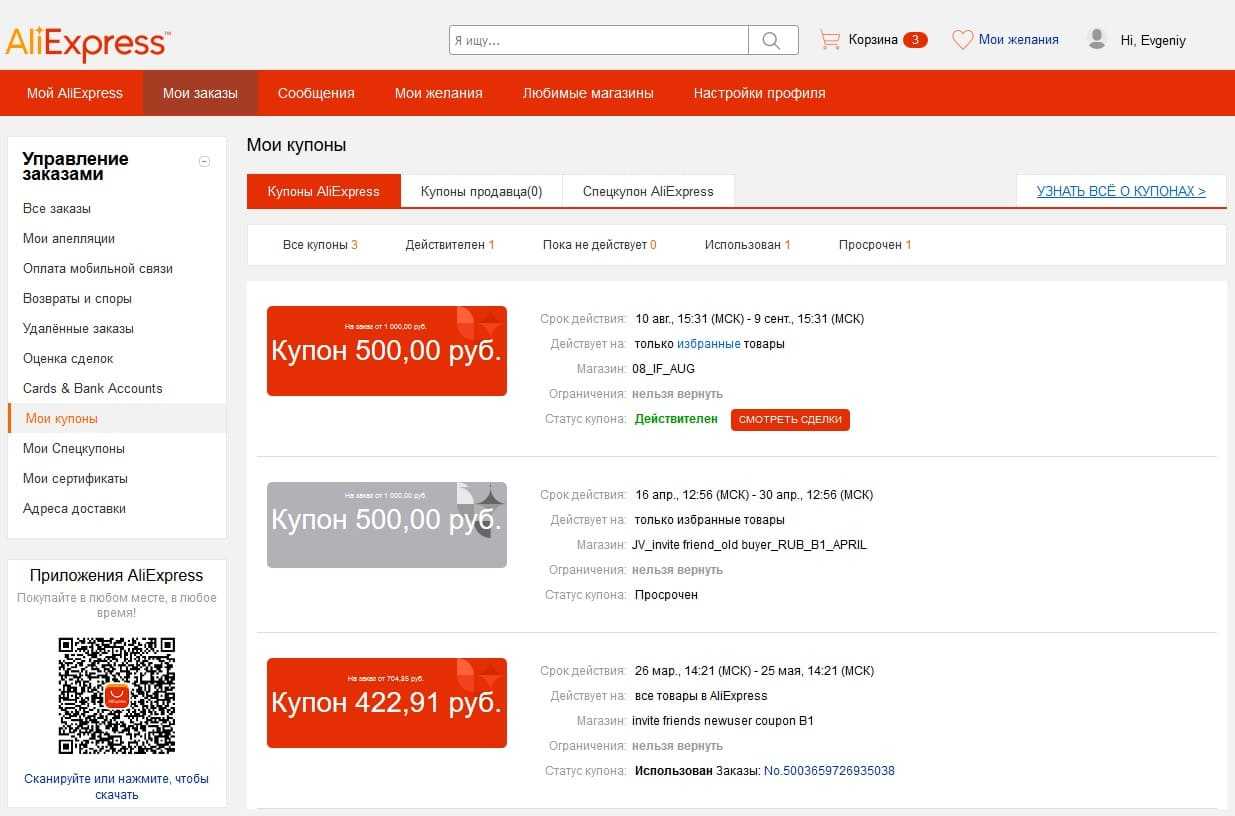Switch to the Спецкупон AliExpress tab

point(648,191)
